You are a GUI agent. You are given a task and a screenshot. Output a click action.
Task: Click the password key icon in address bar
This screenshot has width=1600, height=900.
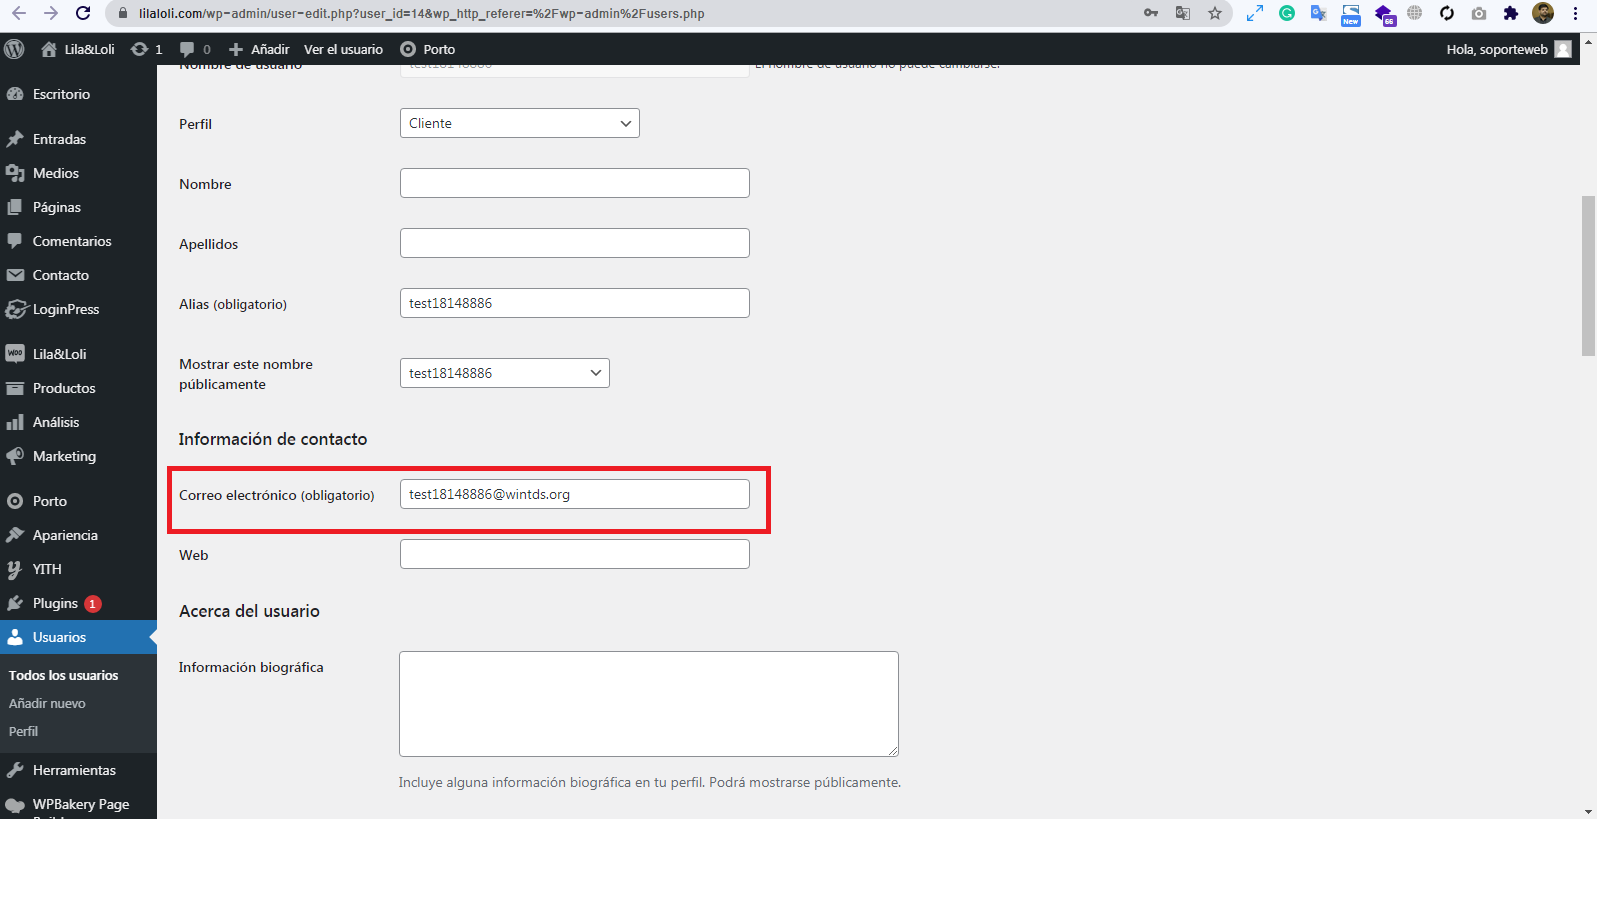coord(1151,13)
